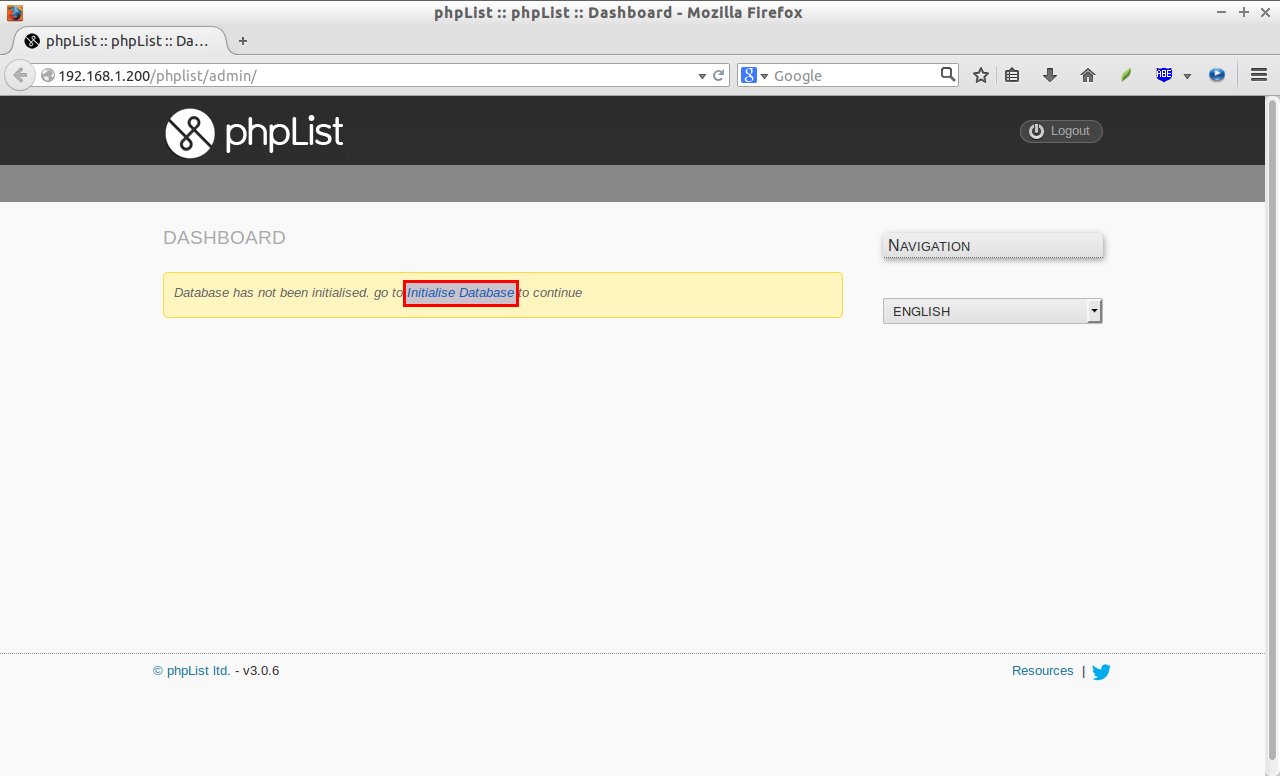Click the search magnifier icon
The width and height of the screenshot is (1280, 776).
948,74
